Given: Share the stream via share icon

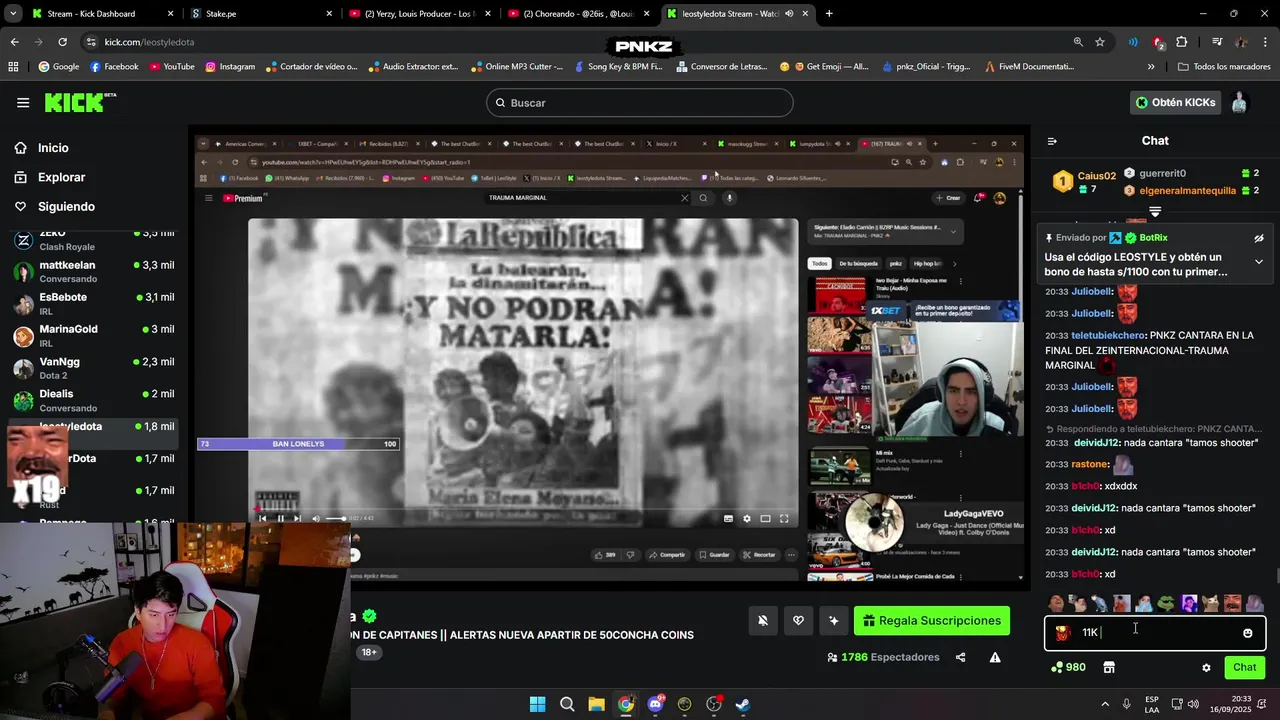Looking at the screenshot, I should 961,657.
